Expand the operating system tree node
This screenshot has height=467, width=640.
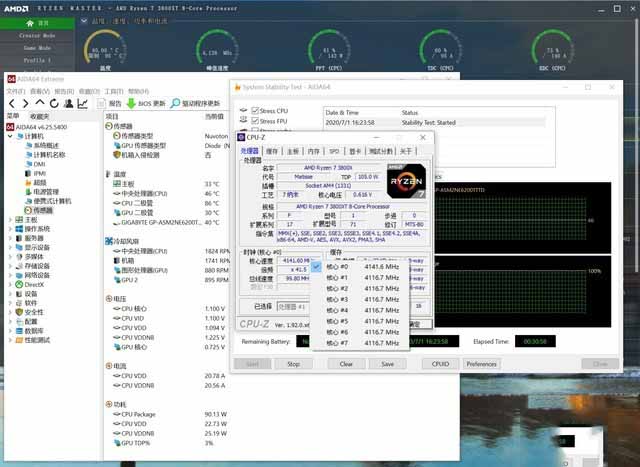[x=10, y=229]
